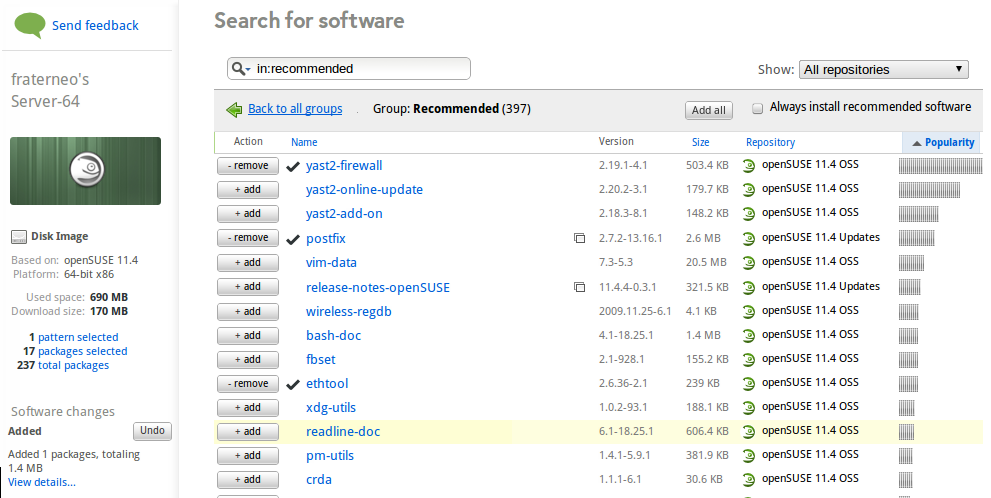Click the repo icon in pm-utils row
Viewport: 991px width, 498px height.
pos(749,456)
